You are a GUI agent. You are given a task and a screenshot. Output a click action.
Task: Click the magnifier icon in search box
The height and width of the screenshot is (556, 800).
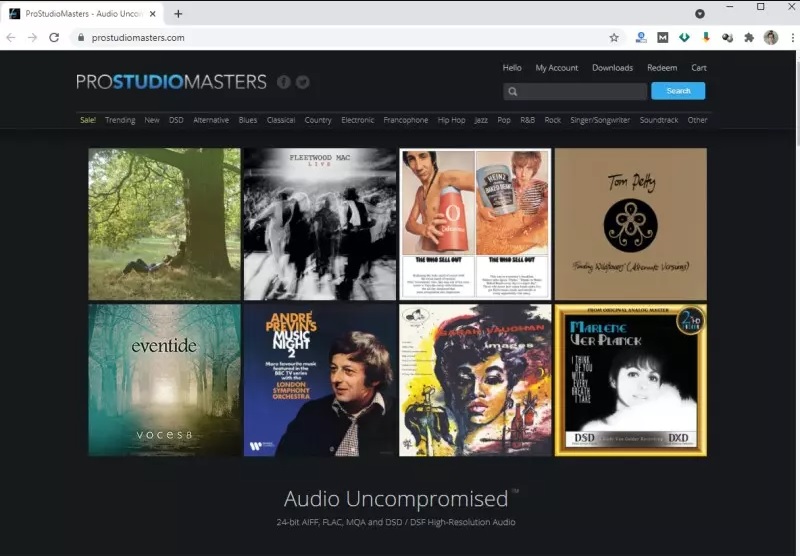[513, 91]
